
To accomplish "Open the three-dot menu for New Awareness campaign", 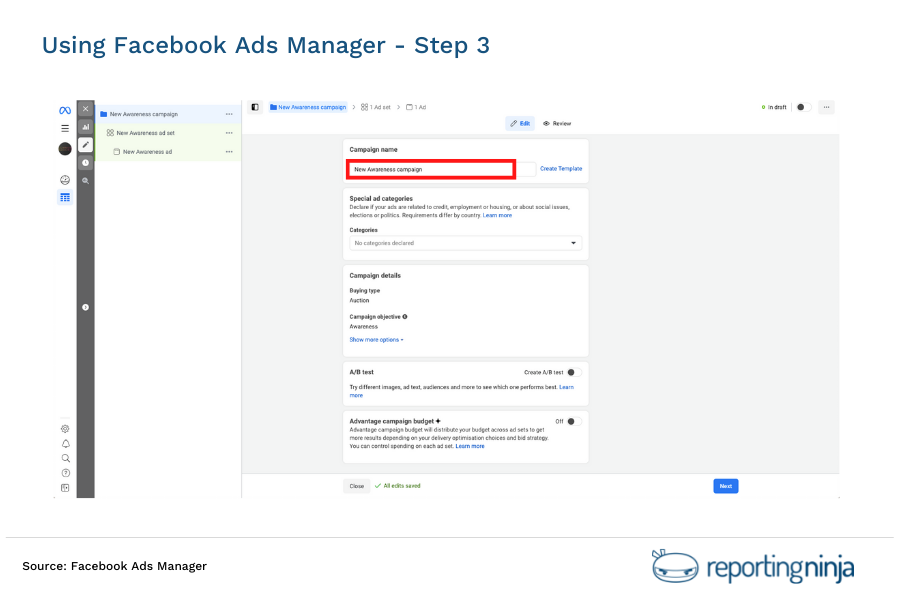I will (x=228, y=114).
